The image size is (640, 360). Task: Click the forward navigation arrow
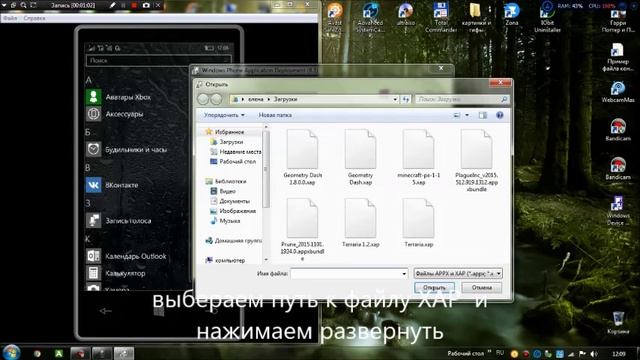[x=216, y=99]
